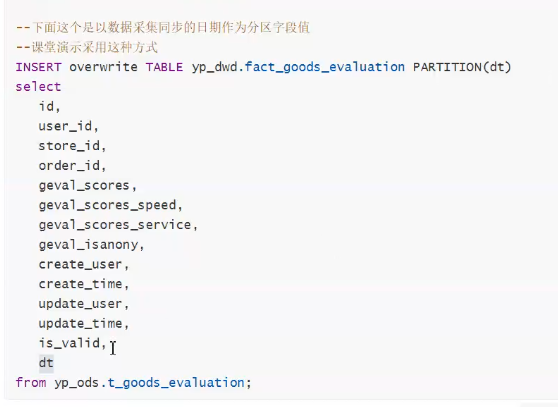Click the store_id column line
Image resolution: width=558 pixels, height=407 pixels.
pos(72,146)
